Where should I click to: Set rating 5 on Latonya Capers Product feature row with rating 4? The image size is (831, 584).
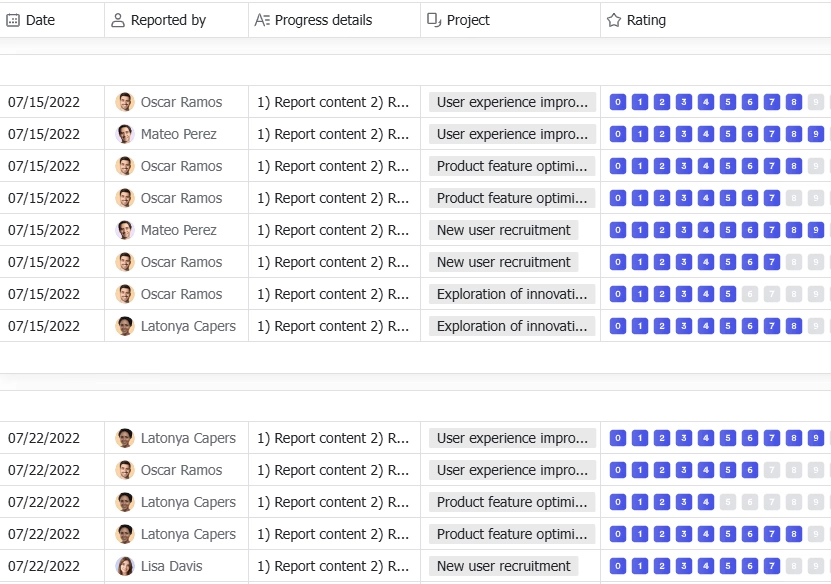coord(728,502)
